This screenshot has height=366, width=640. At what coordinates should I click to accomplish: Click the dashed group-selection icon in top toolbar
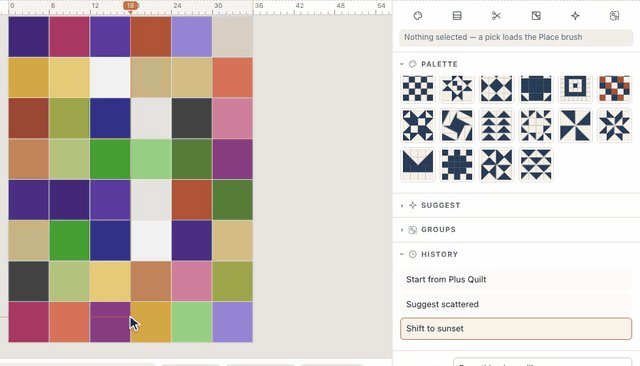coord(614,16)
